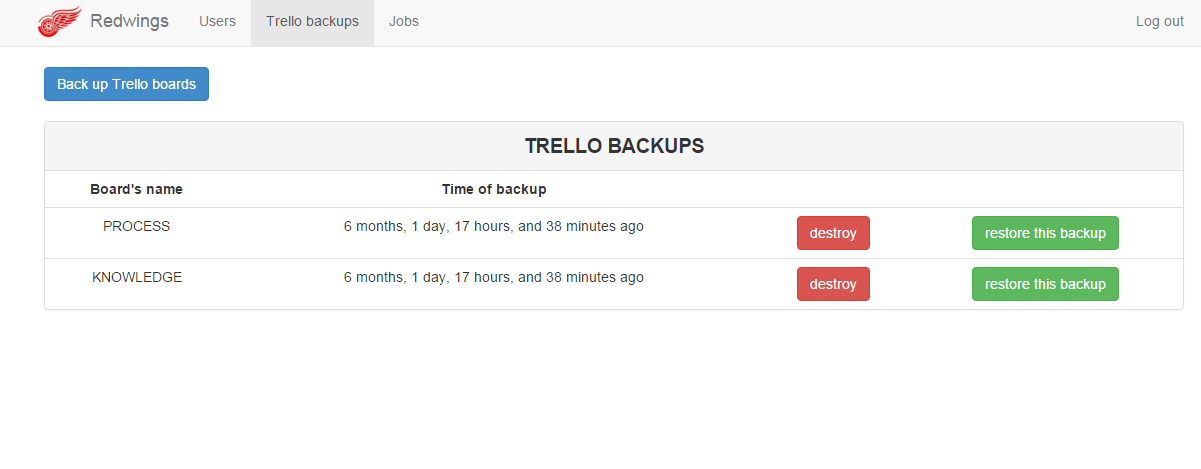
Task: Destroy the PROCESS board backup
Action: pyautogui.click(x=833, y=233)
